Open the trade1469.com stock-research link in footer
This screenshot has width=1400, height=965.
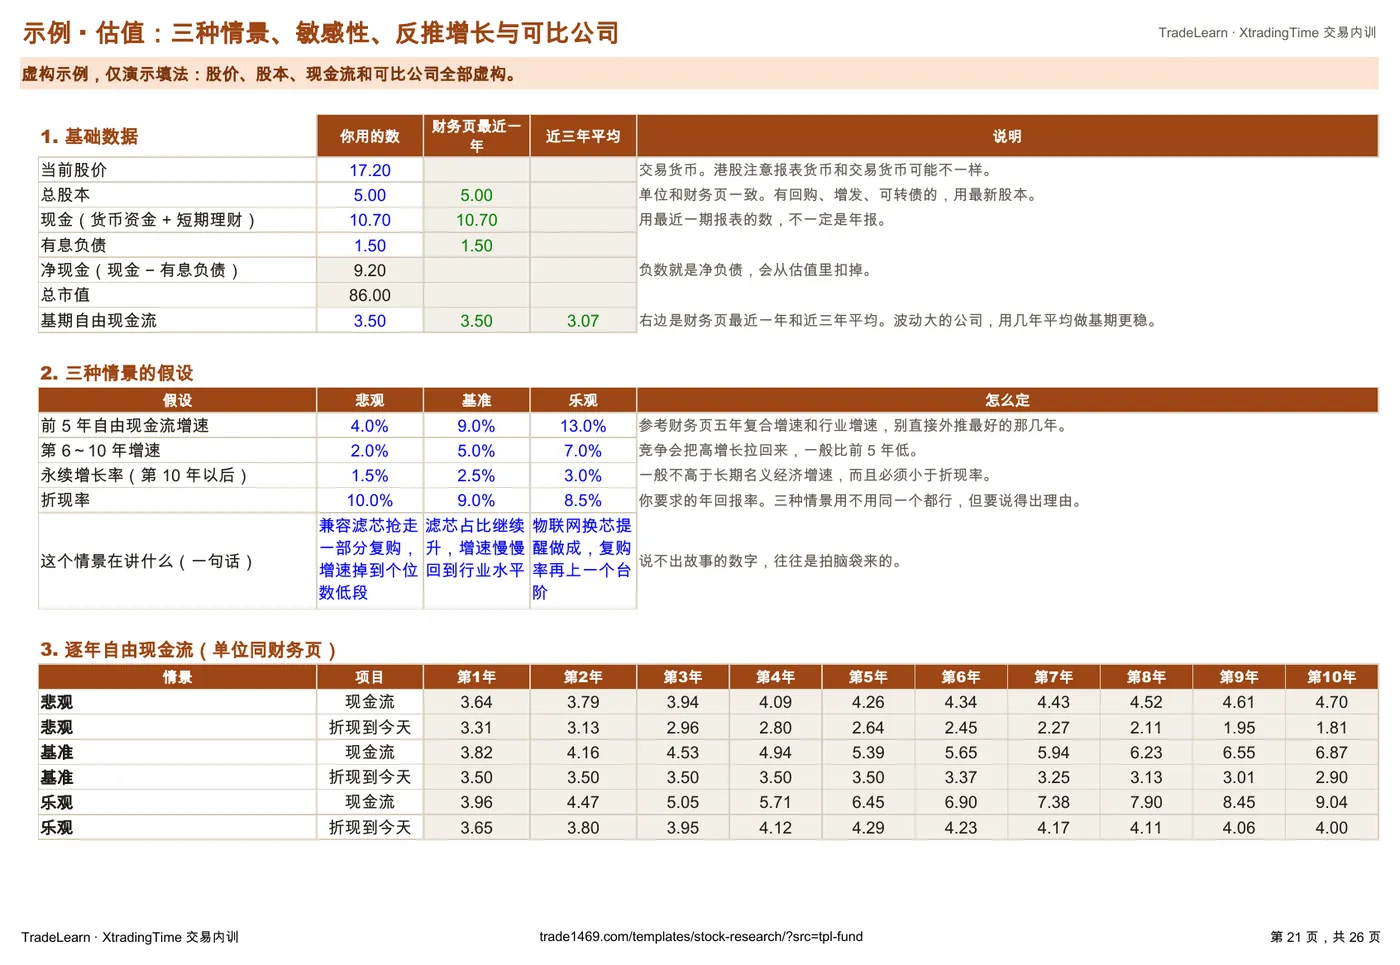[x=701, y=937]
